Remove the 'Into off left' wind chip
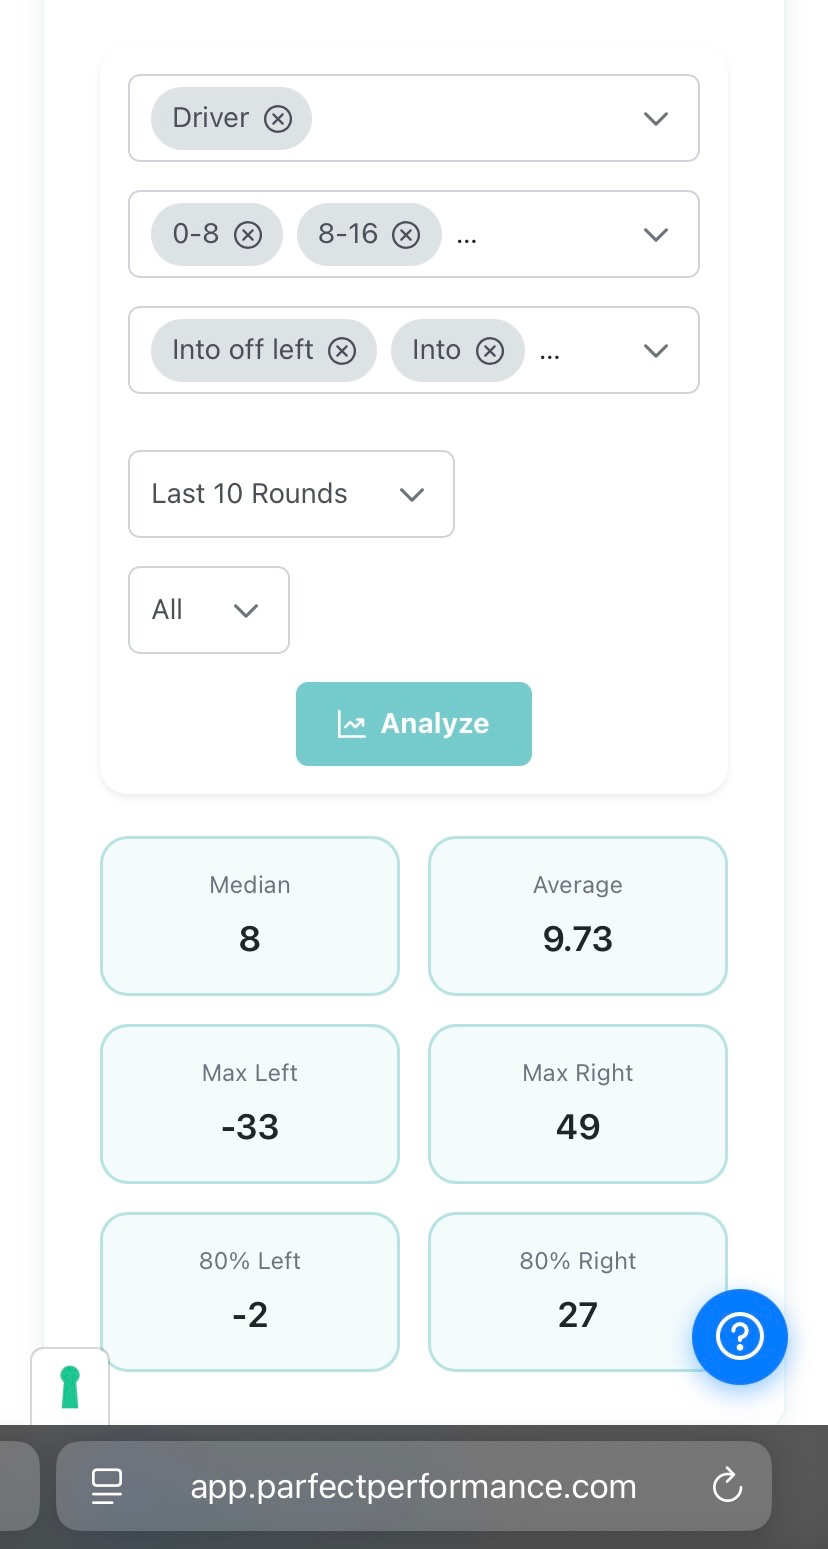 pyautogui.click(x=342, y=351)
